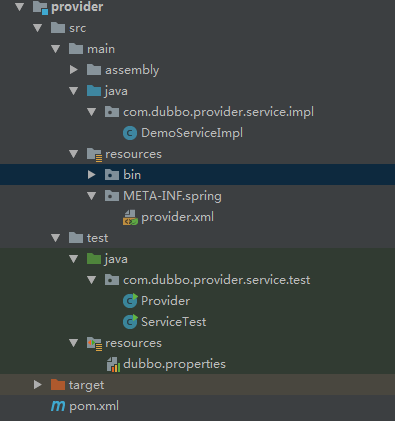This screenshot has height=421, width=395.
Task: Collapse the src folder
Action: tap(38, 28)
